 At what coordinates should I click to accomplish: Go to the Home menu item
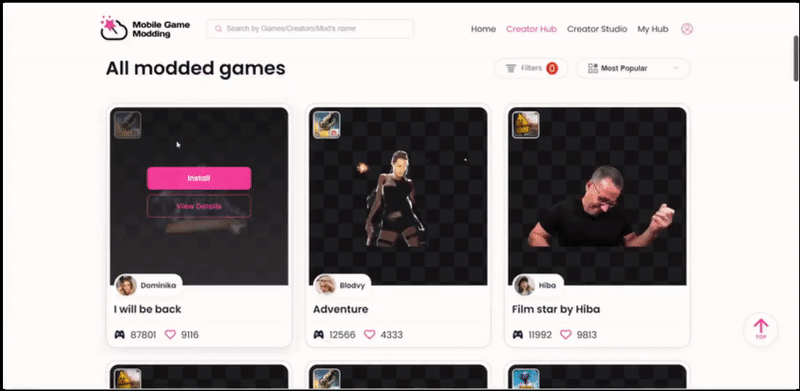(483, 29)
